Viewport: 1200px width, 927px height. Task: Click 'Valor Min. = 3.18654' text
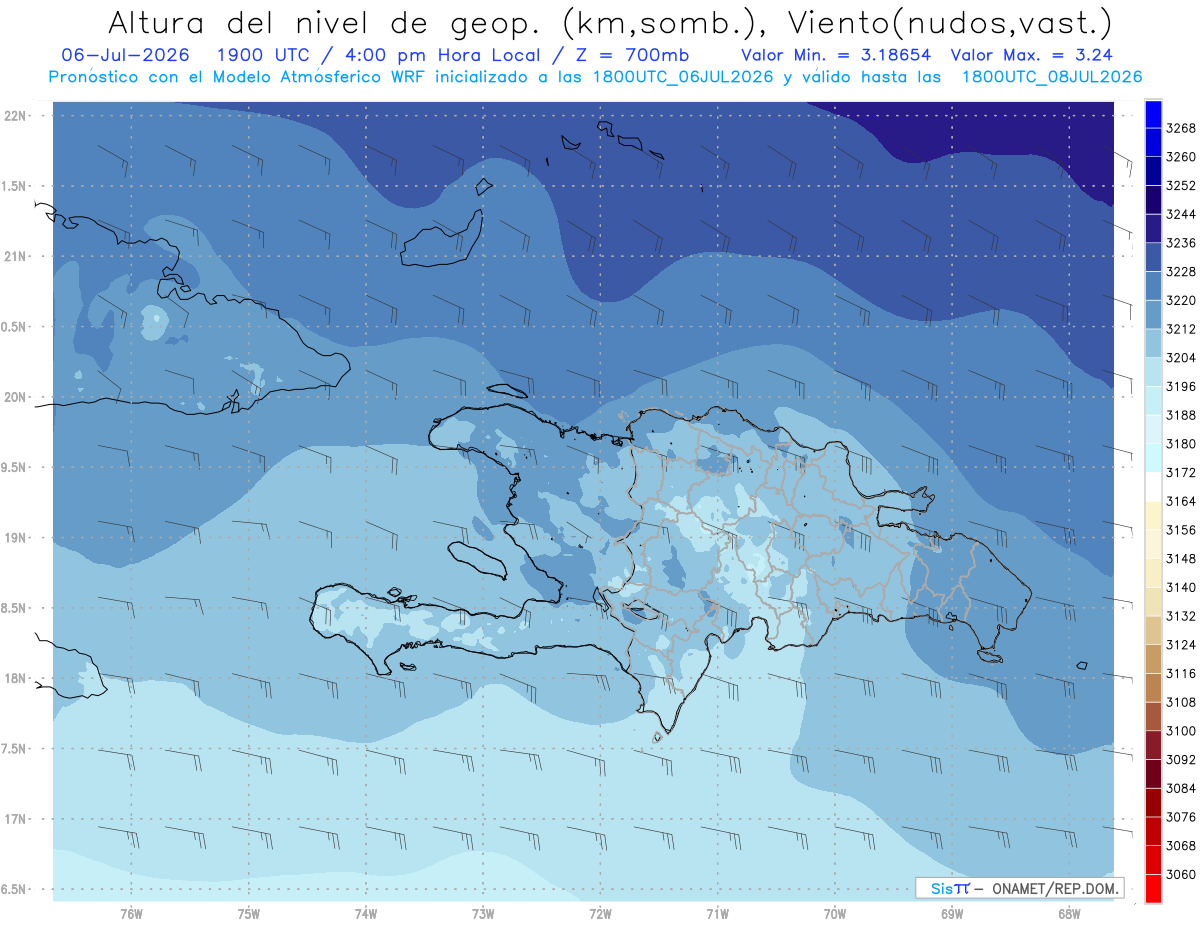click(837, 55)
